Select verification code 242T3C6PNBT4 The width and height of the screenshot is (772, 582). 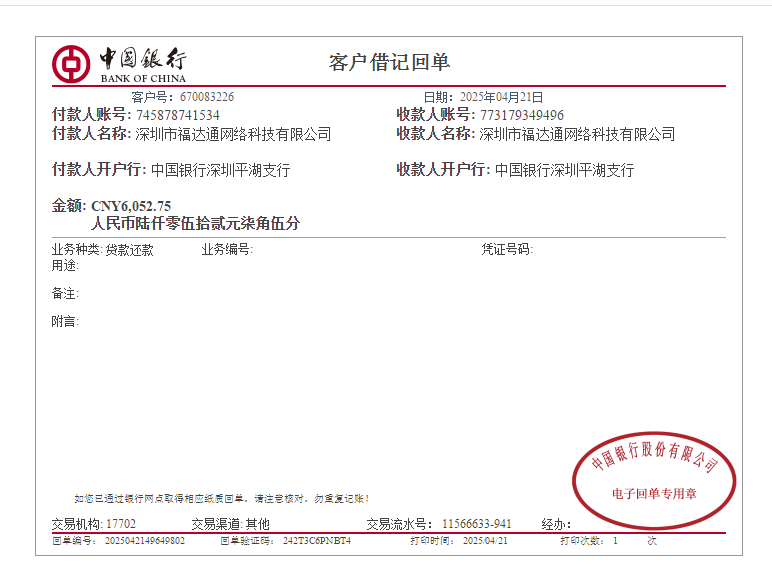[x=317, y=541]
